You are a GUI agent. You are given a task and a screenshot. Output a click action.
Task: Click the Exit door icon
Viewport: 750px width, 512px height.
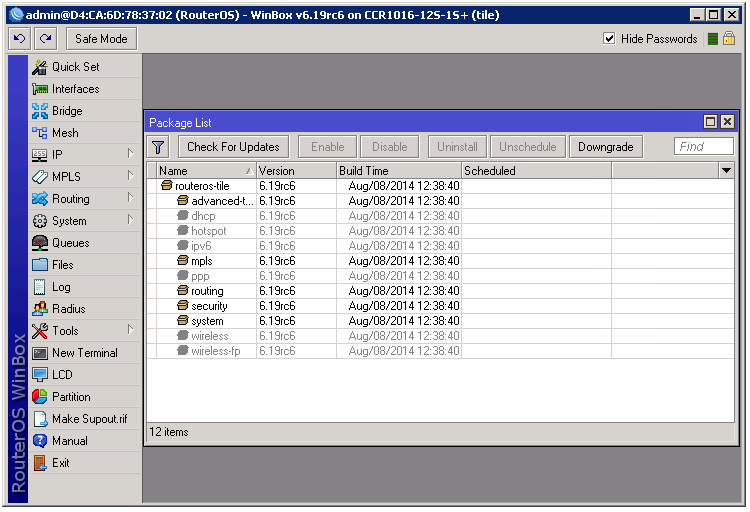point(40,463)
